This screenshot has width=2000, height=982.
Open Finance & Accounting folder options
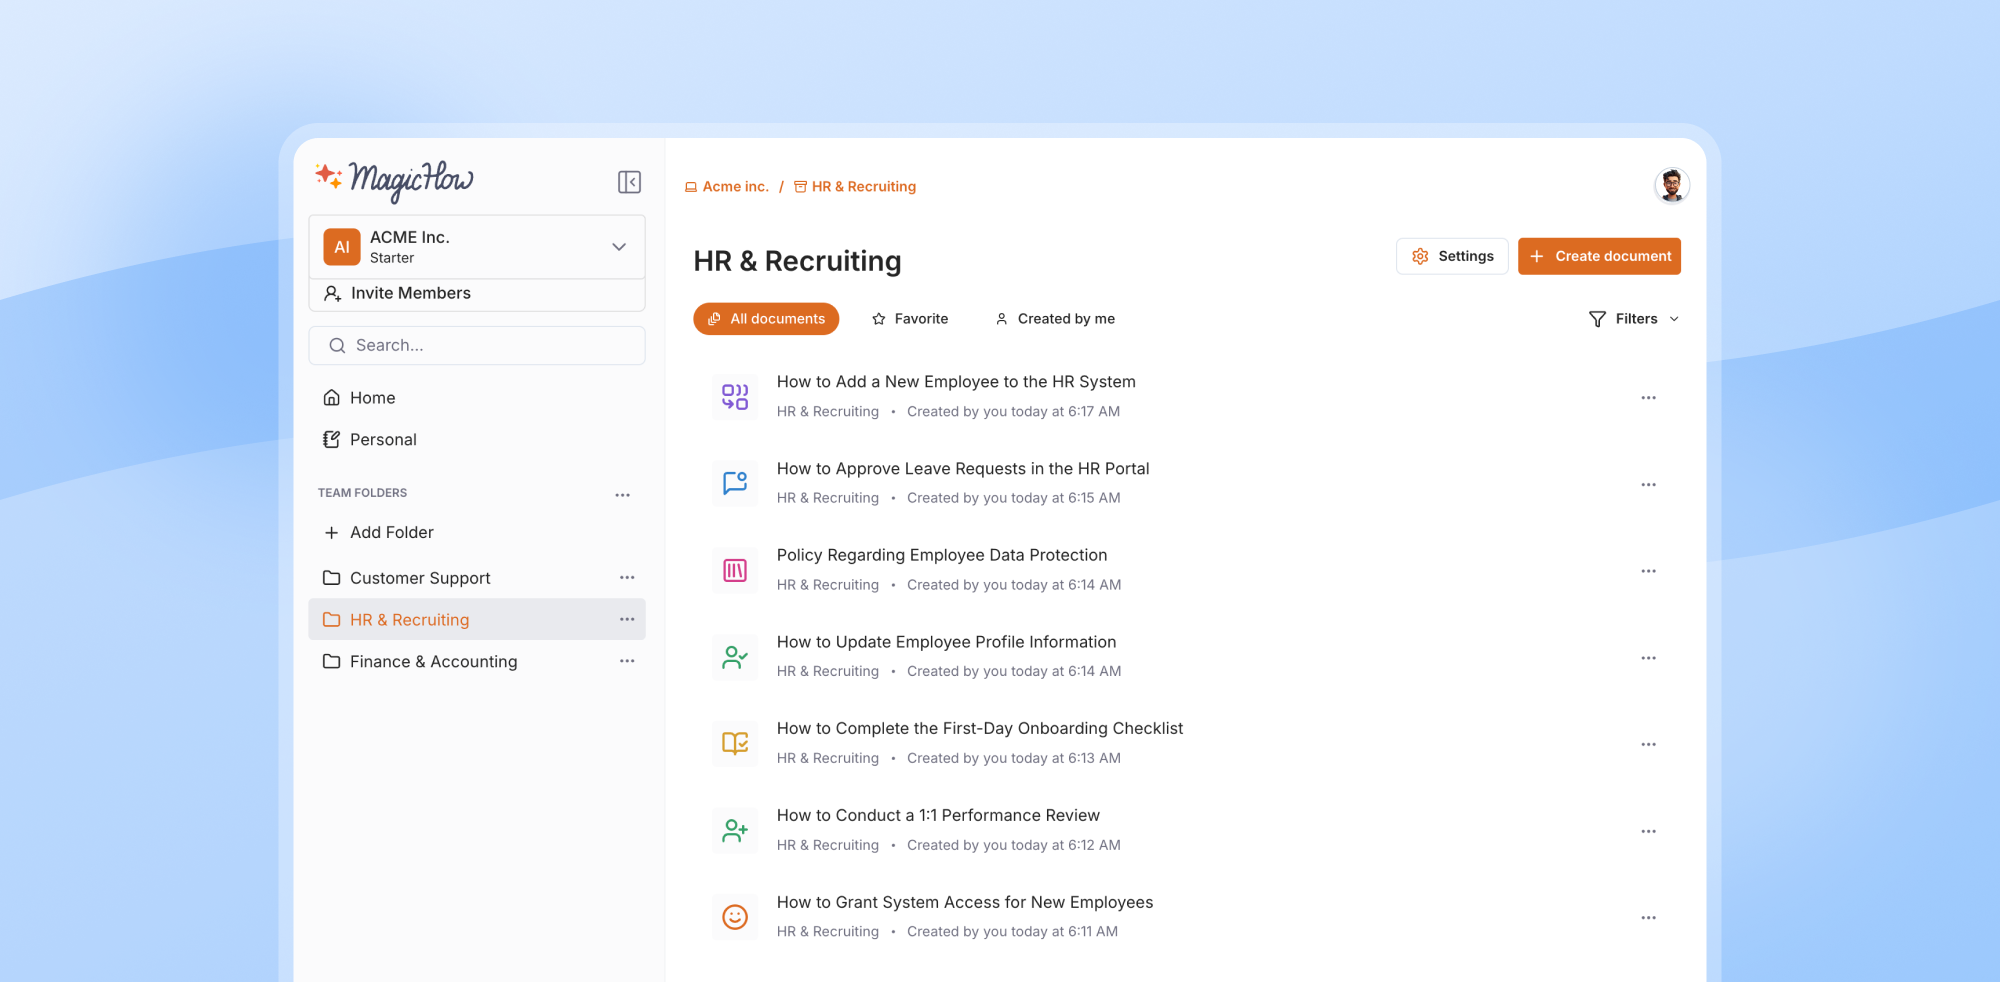(627, 662)
